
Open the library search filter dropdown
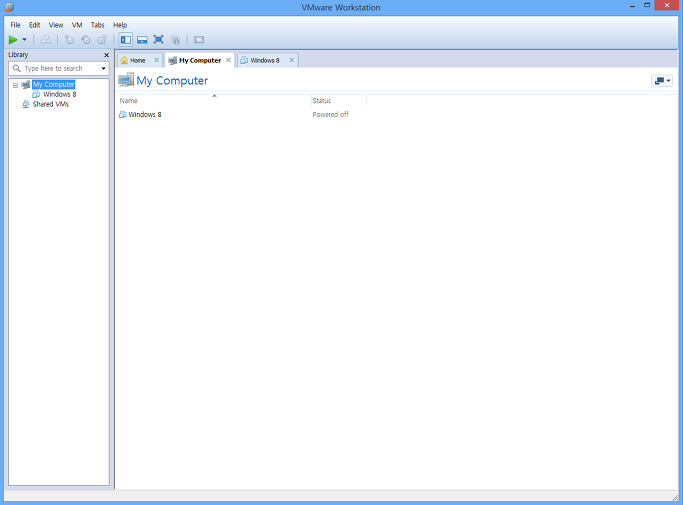pos(104,68)
